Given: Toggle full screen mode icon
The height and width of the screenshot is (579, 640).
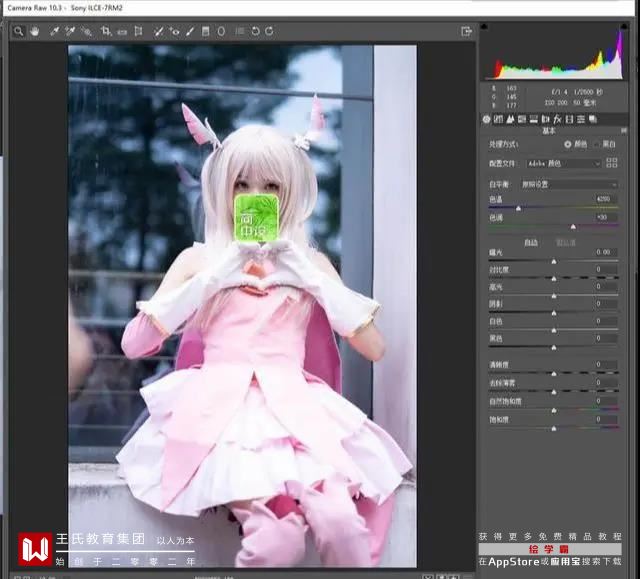Looking at the screenshot, I should [467, 31].
